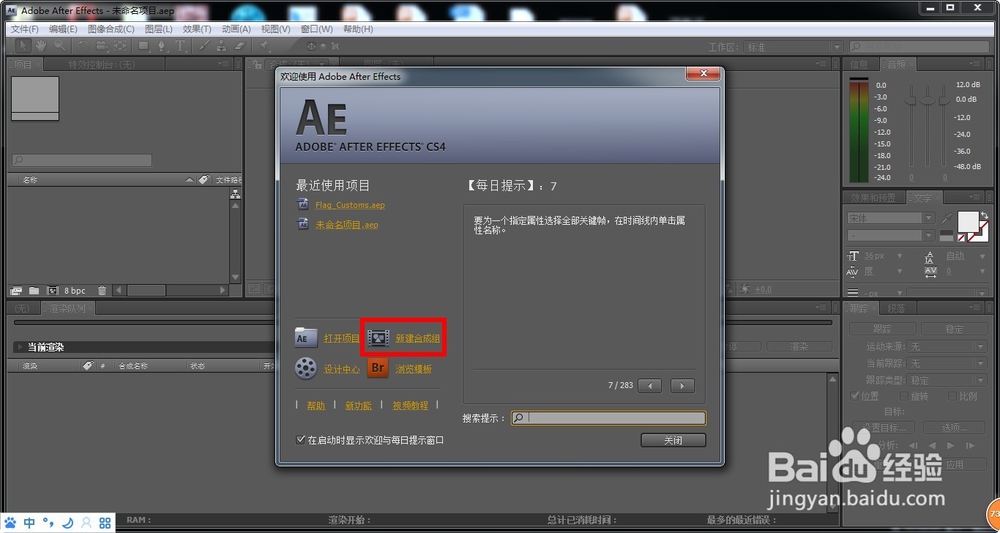Show the next daily tip arrow button

(682, 385)
